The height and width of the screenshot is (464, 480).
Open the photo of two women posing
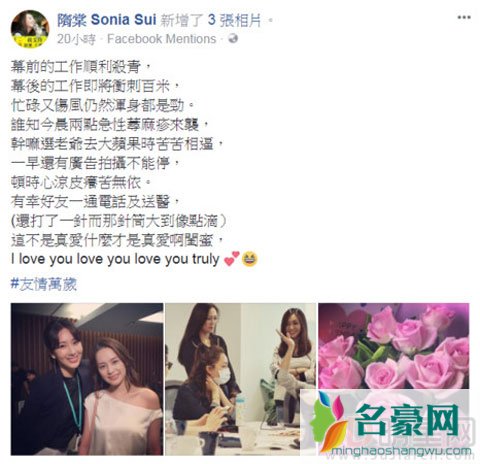tap(87, 379)
